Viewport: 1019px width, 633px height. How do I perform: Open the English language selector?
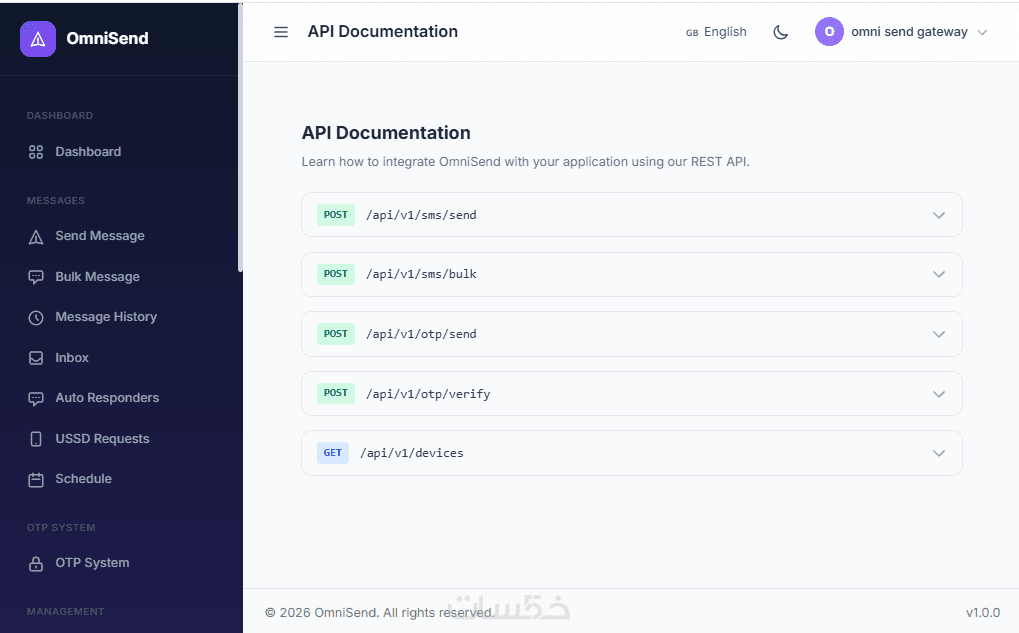(716, 32)
